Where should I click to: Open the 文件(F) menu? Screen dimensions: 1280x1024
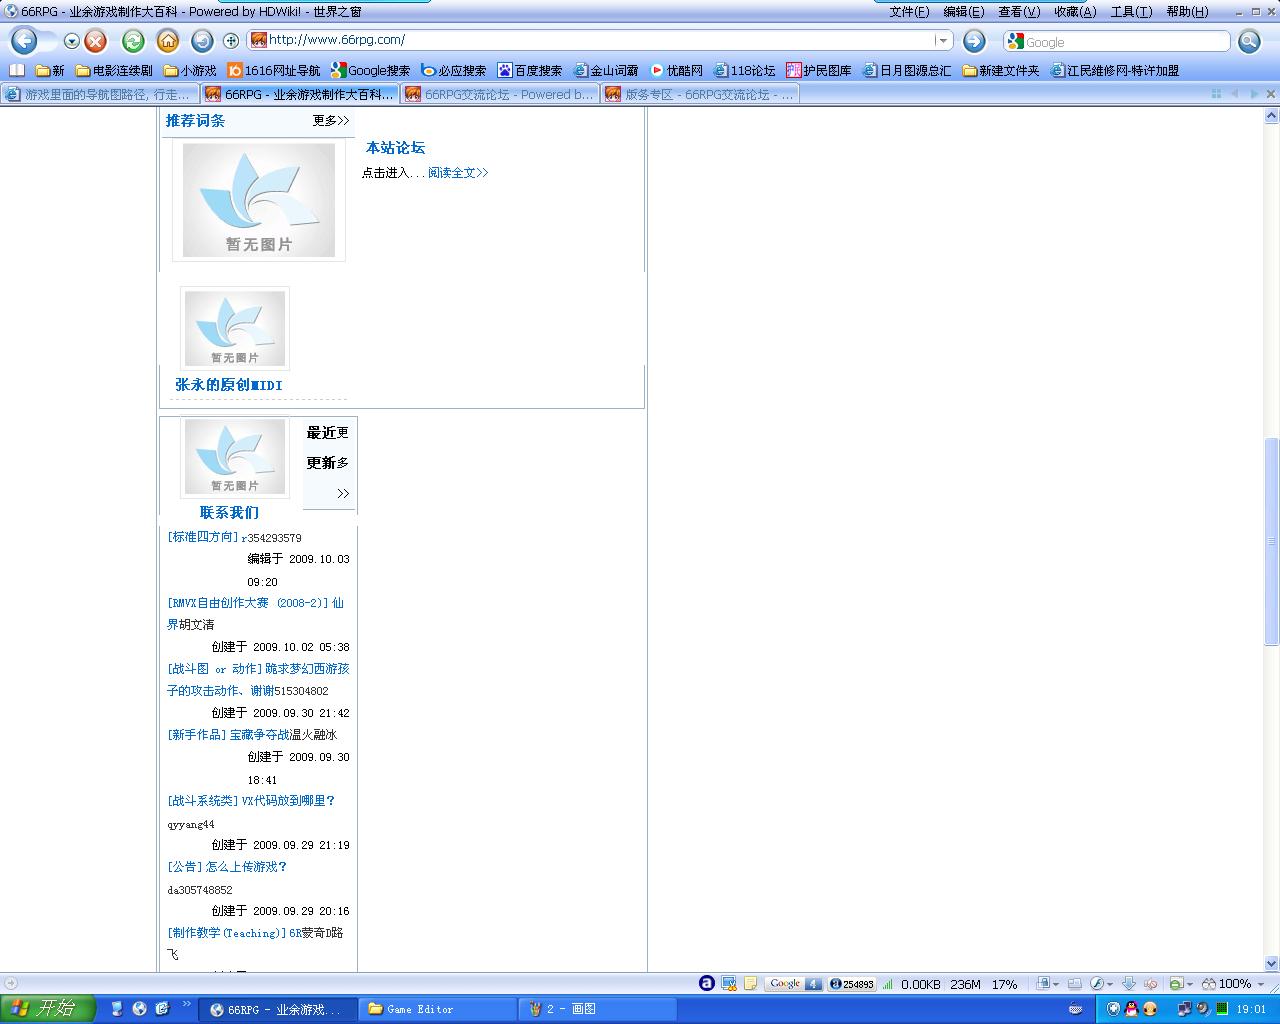[909, 12]
